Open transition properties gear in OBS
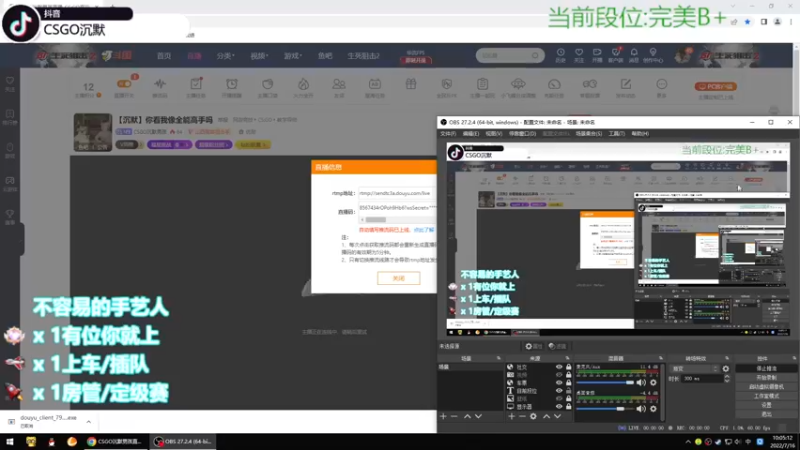Viewport: 800px width, 450px height. click(x=726, y=368)
